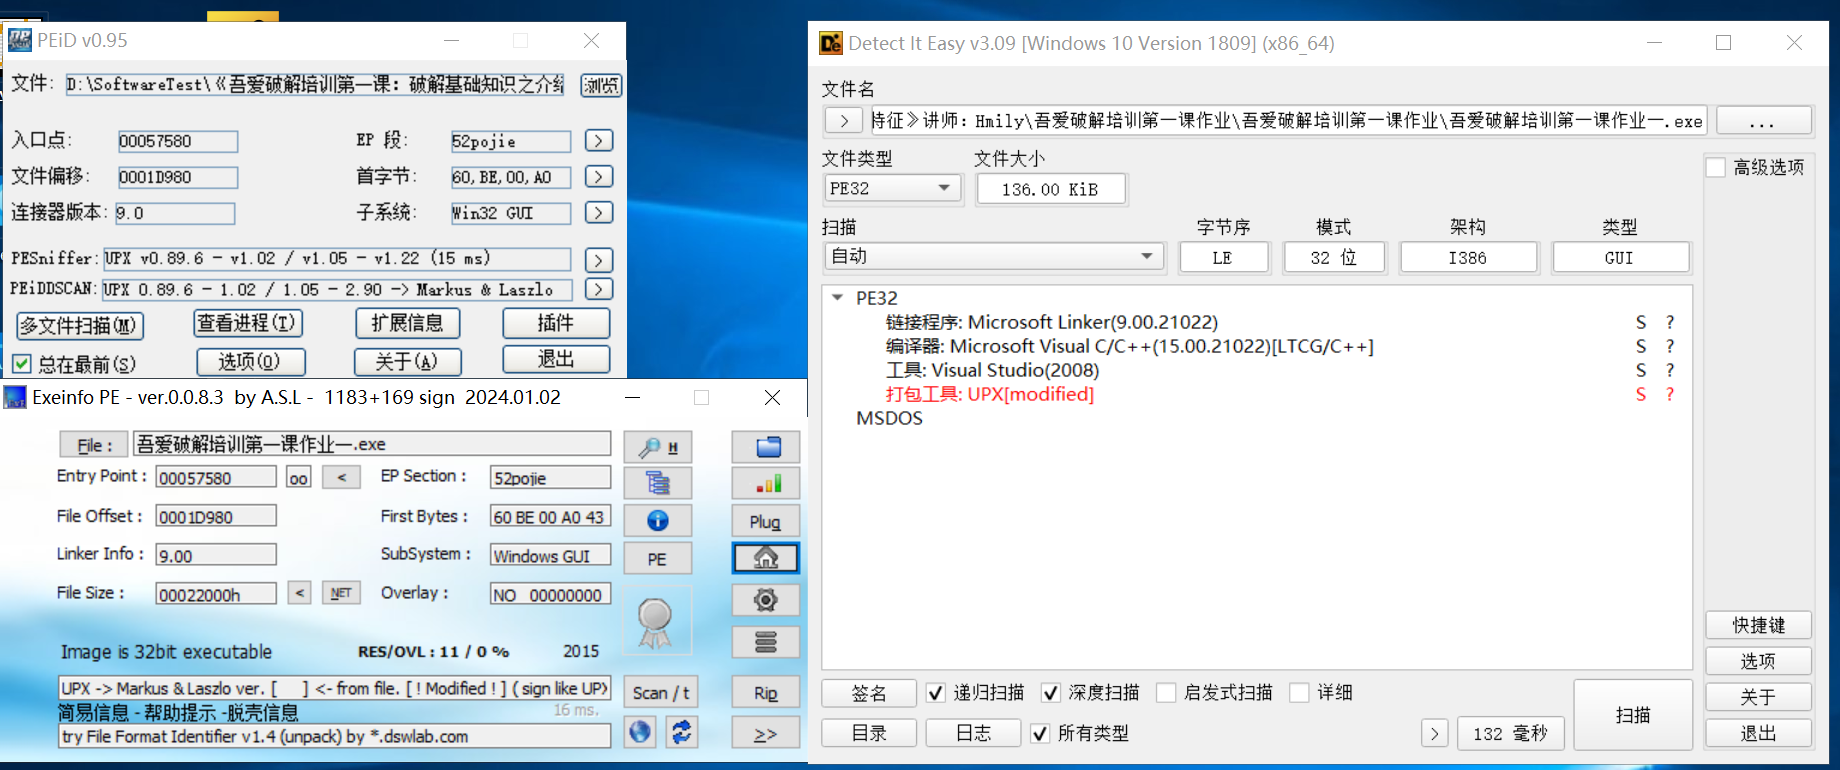1840x770 pixels.
Task: Click the < button next to File Size
Action: pos(299,593)
